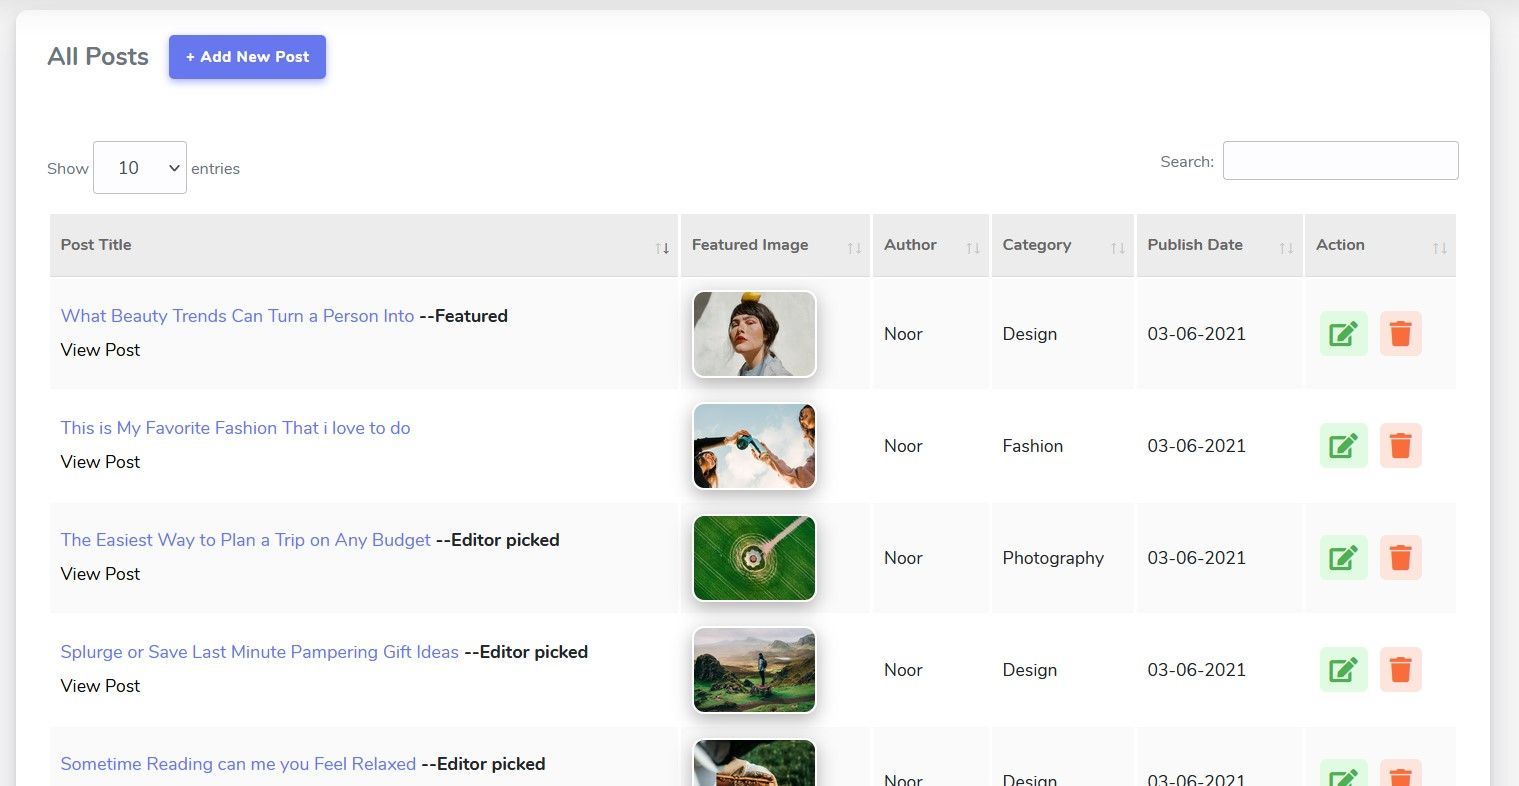Focus the Search input field
This screenshot has height=786, width=1519.
pos(1340,161)
